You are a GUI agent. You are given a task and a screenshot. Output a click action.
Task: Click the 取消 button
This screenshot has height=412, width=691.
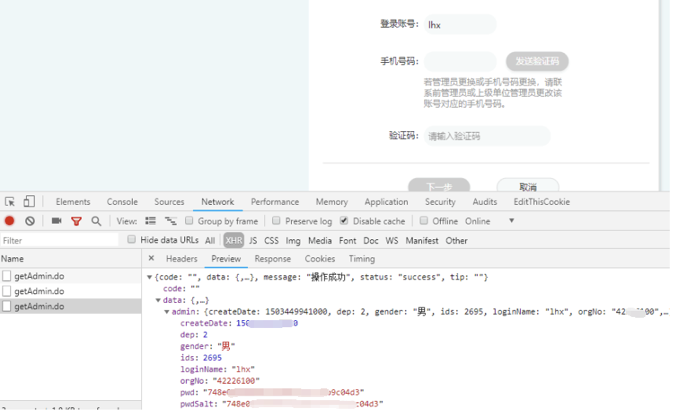[528, 186]
